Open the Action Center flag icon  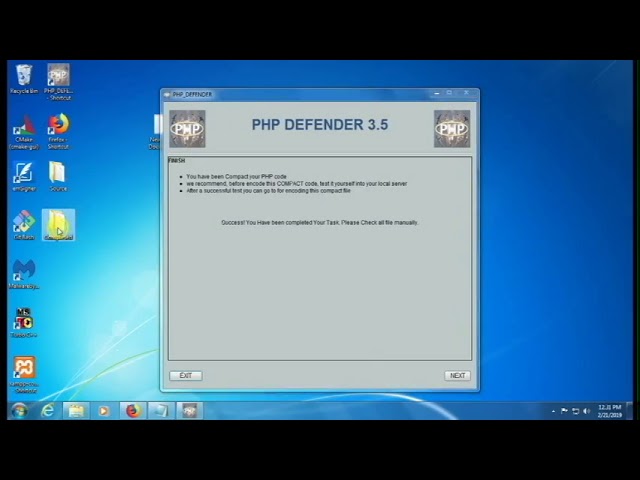coord(564,411)
